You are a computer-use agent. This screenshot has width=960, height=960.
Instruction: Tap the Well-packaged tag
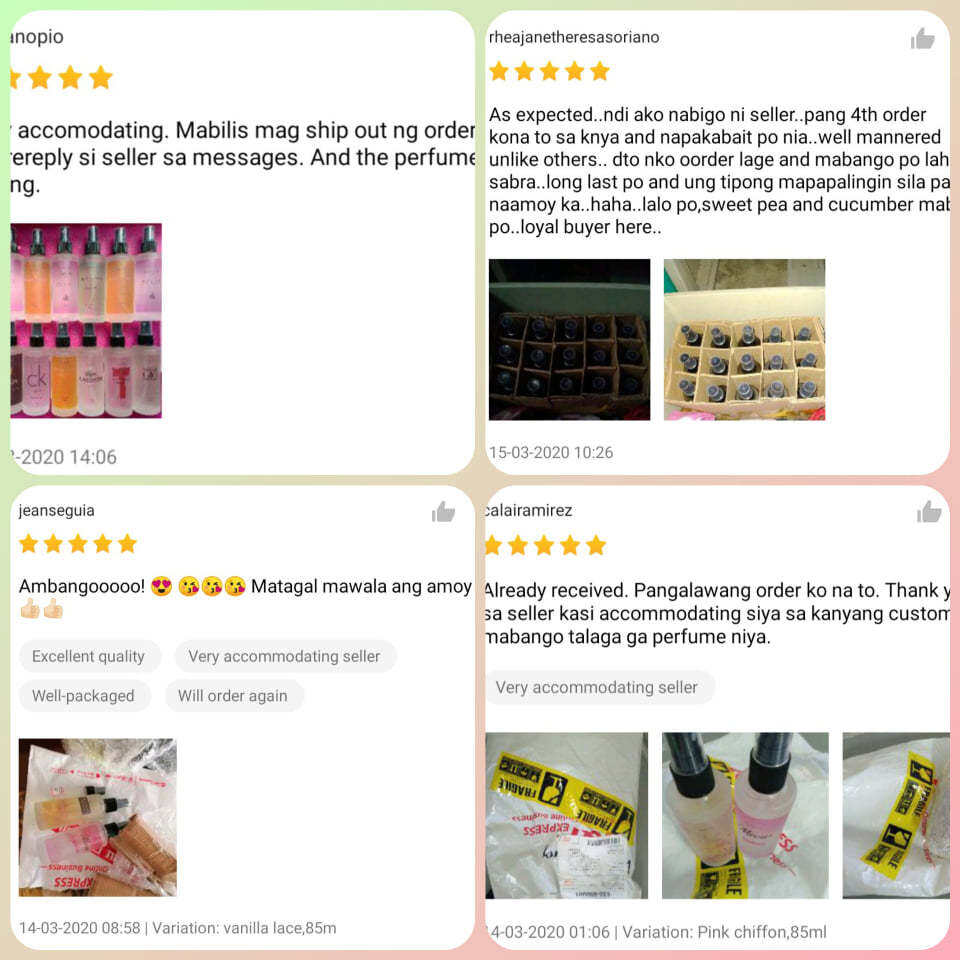click(84, 696)
